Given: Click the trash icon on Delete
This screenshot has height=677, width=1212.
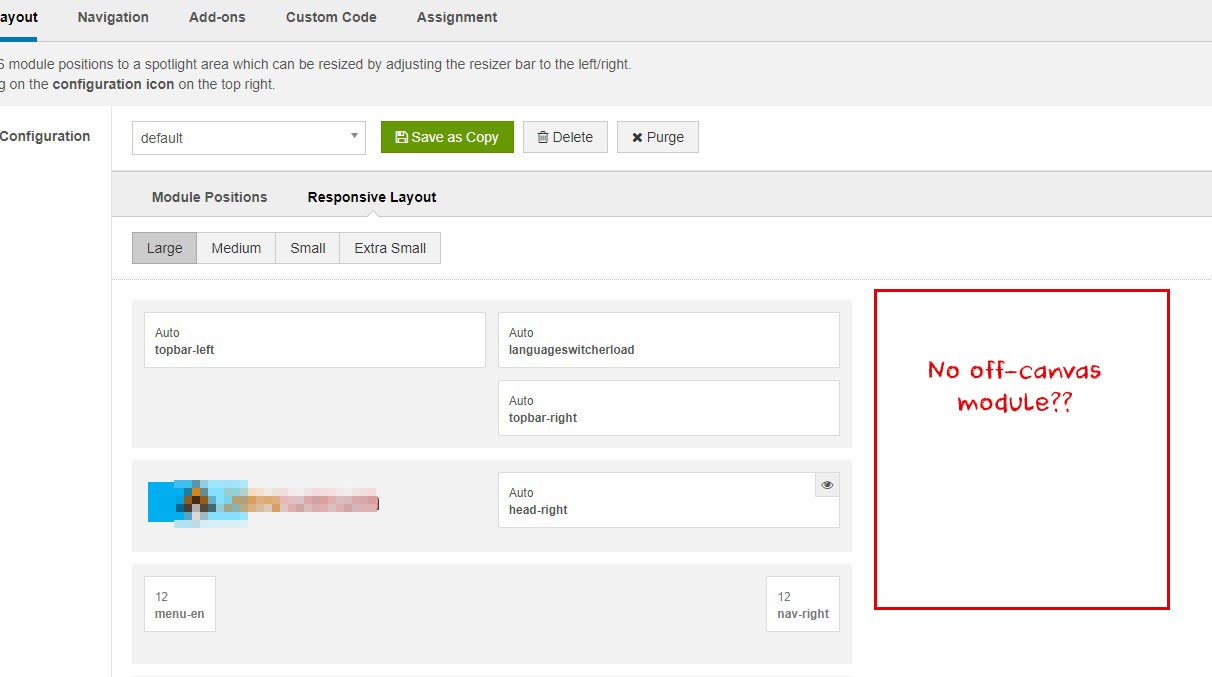Looking at the screenshot, I should (x=543, y=137).
